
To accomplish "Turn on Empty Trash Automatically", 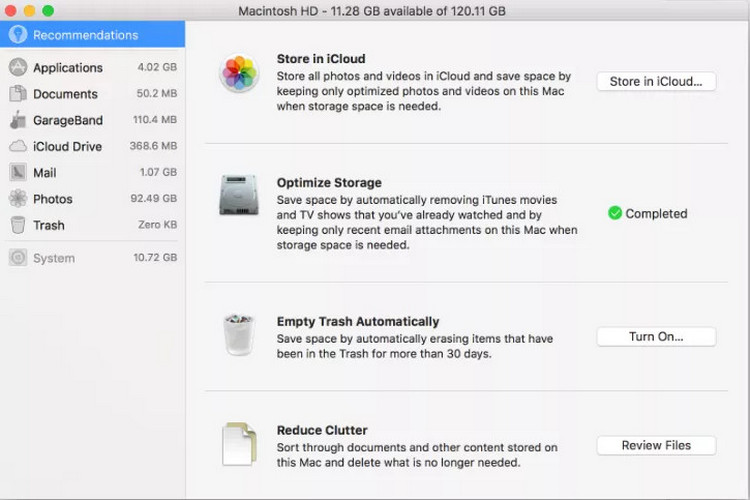I will pyautogui.click(x=656, y=337).
